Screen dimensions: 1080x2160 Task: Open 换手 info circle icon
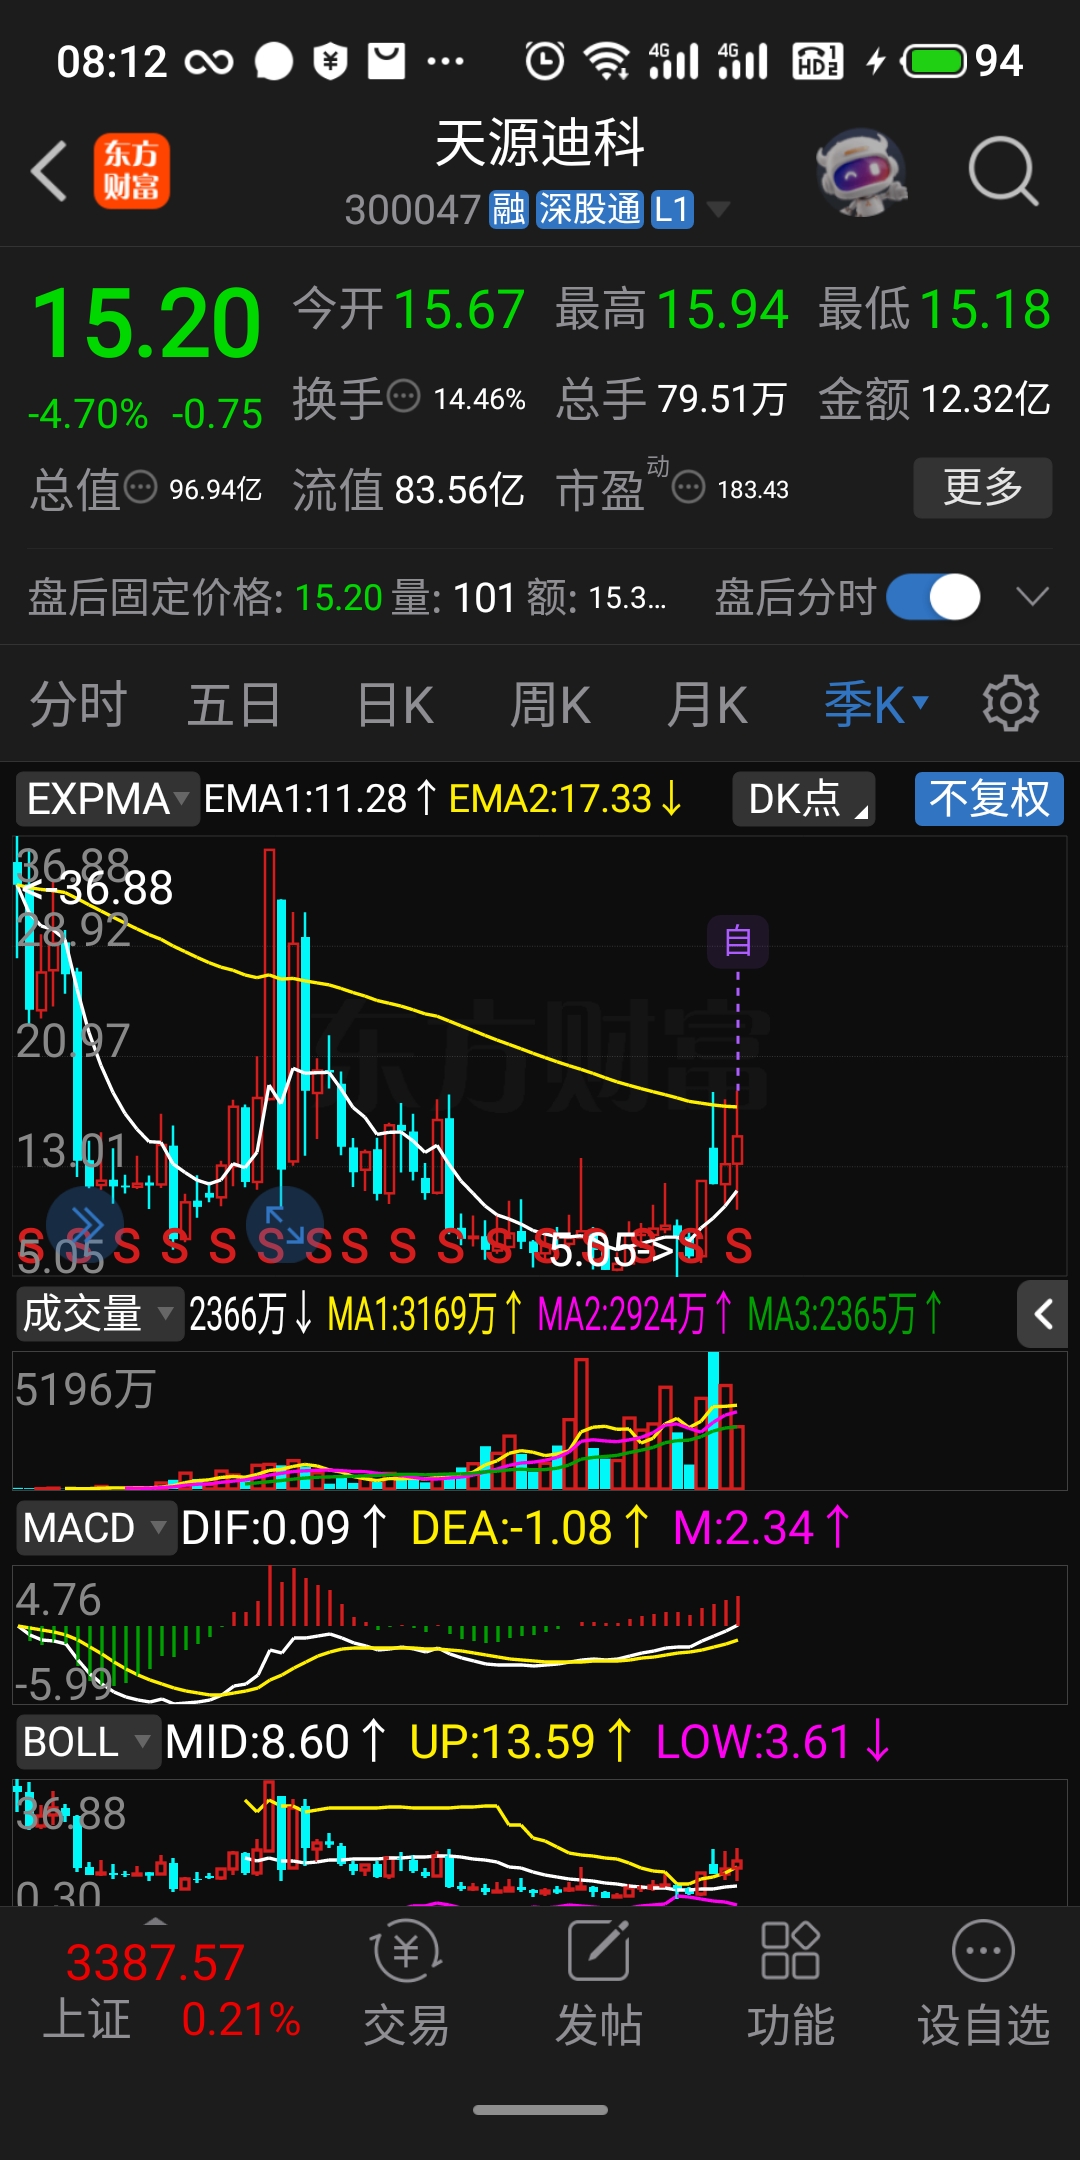403,397
